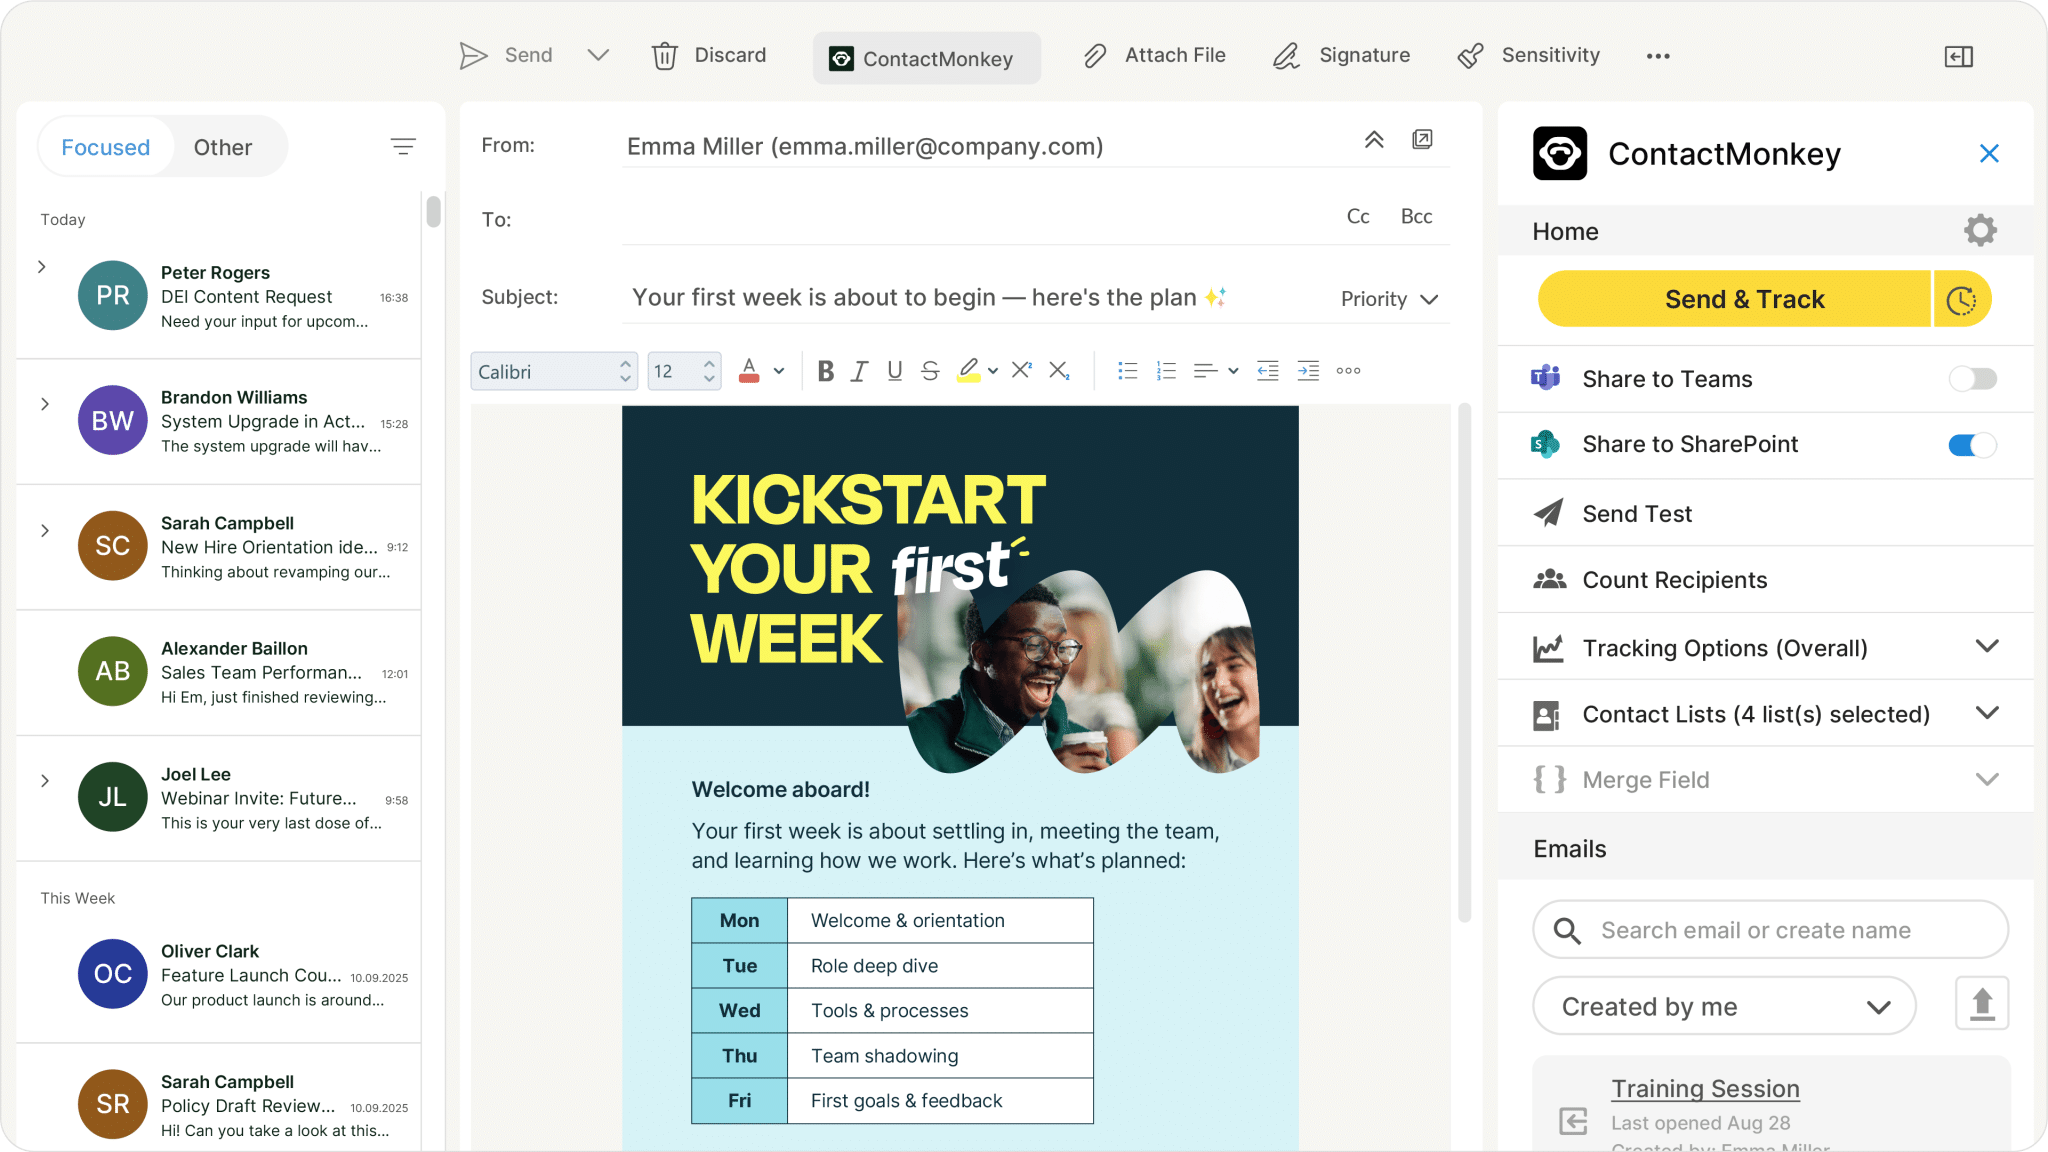The width and height of the screenshot is (2048, 1152).
Task: Adjust the font size 12 stepper
Action: click(x=709, y=371)
